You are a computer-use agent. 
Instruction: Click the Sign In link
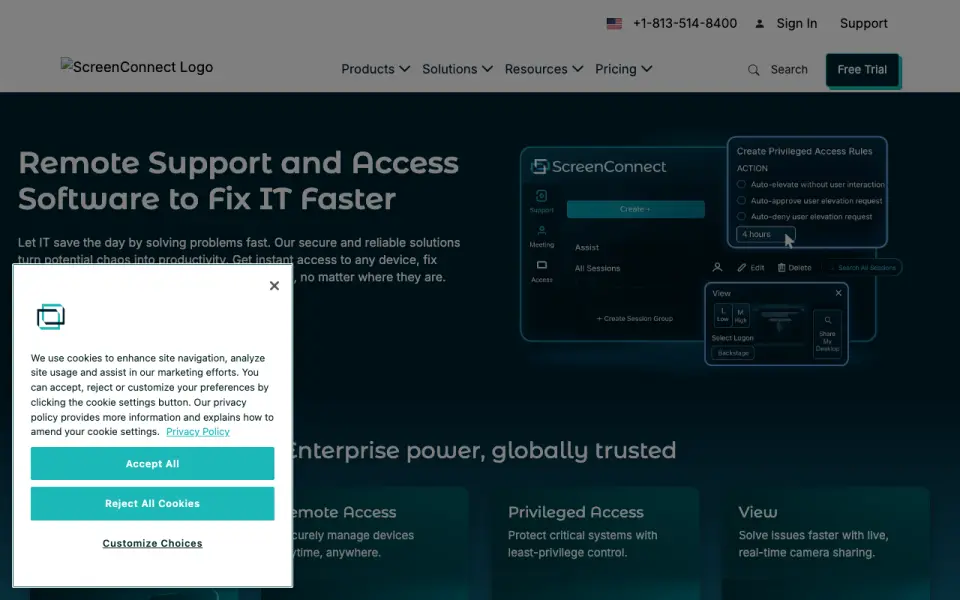point(797,23)
